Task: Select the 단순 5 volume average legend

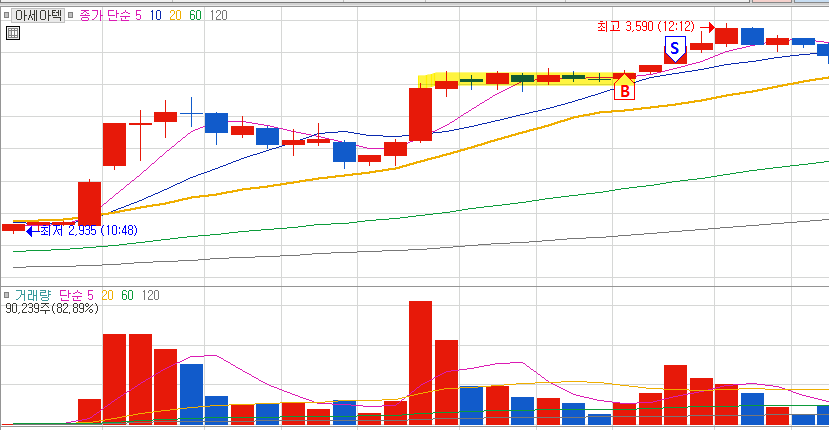Action: tap(76, 295)
